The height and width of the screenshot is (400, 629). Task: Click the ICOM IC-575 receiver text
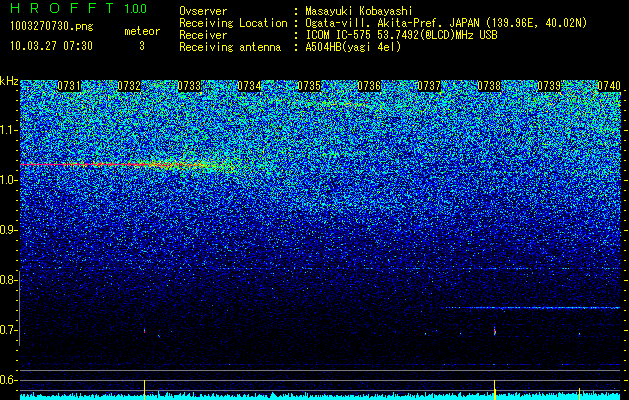point(401,35)
